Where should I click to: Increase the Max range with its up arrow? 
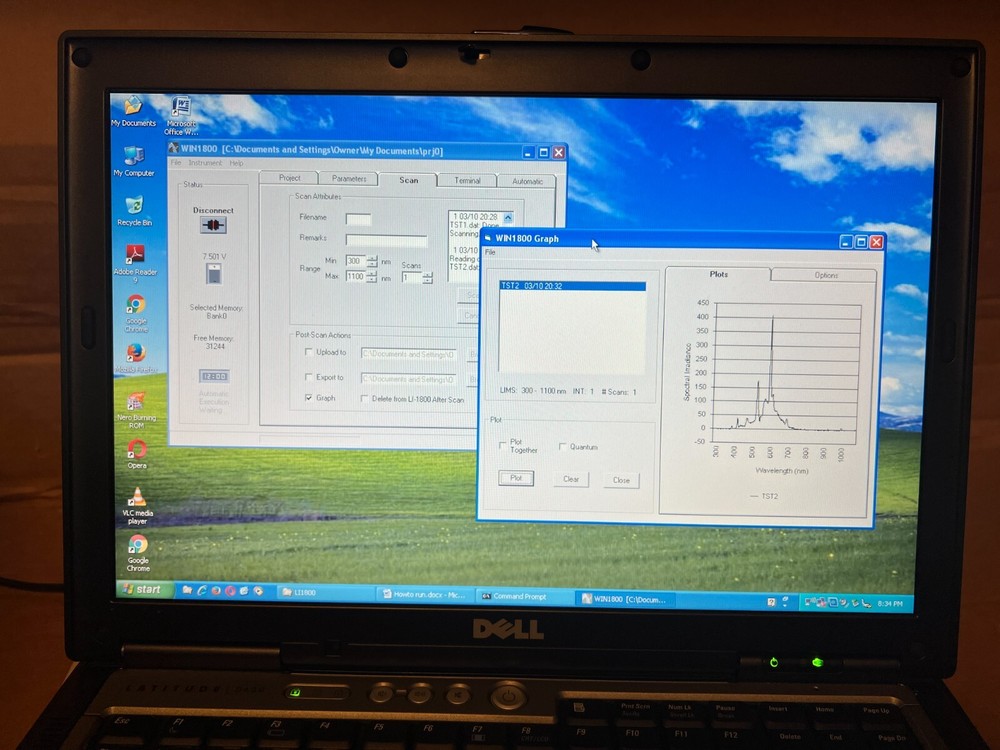click(x=372, y=271)
